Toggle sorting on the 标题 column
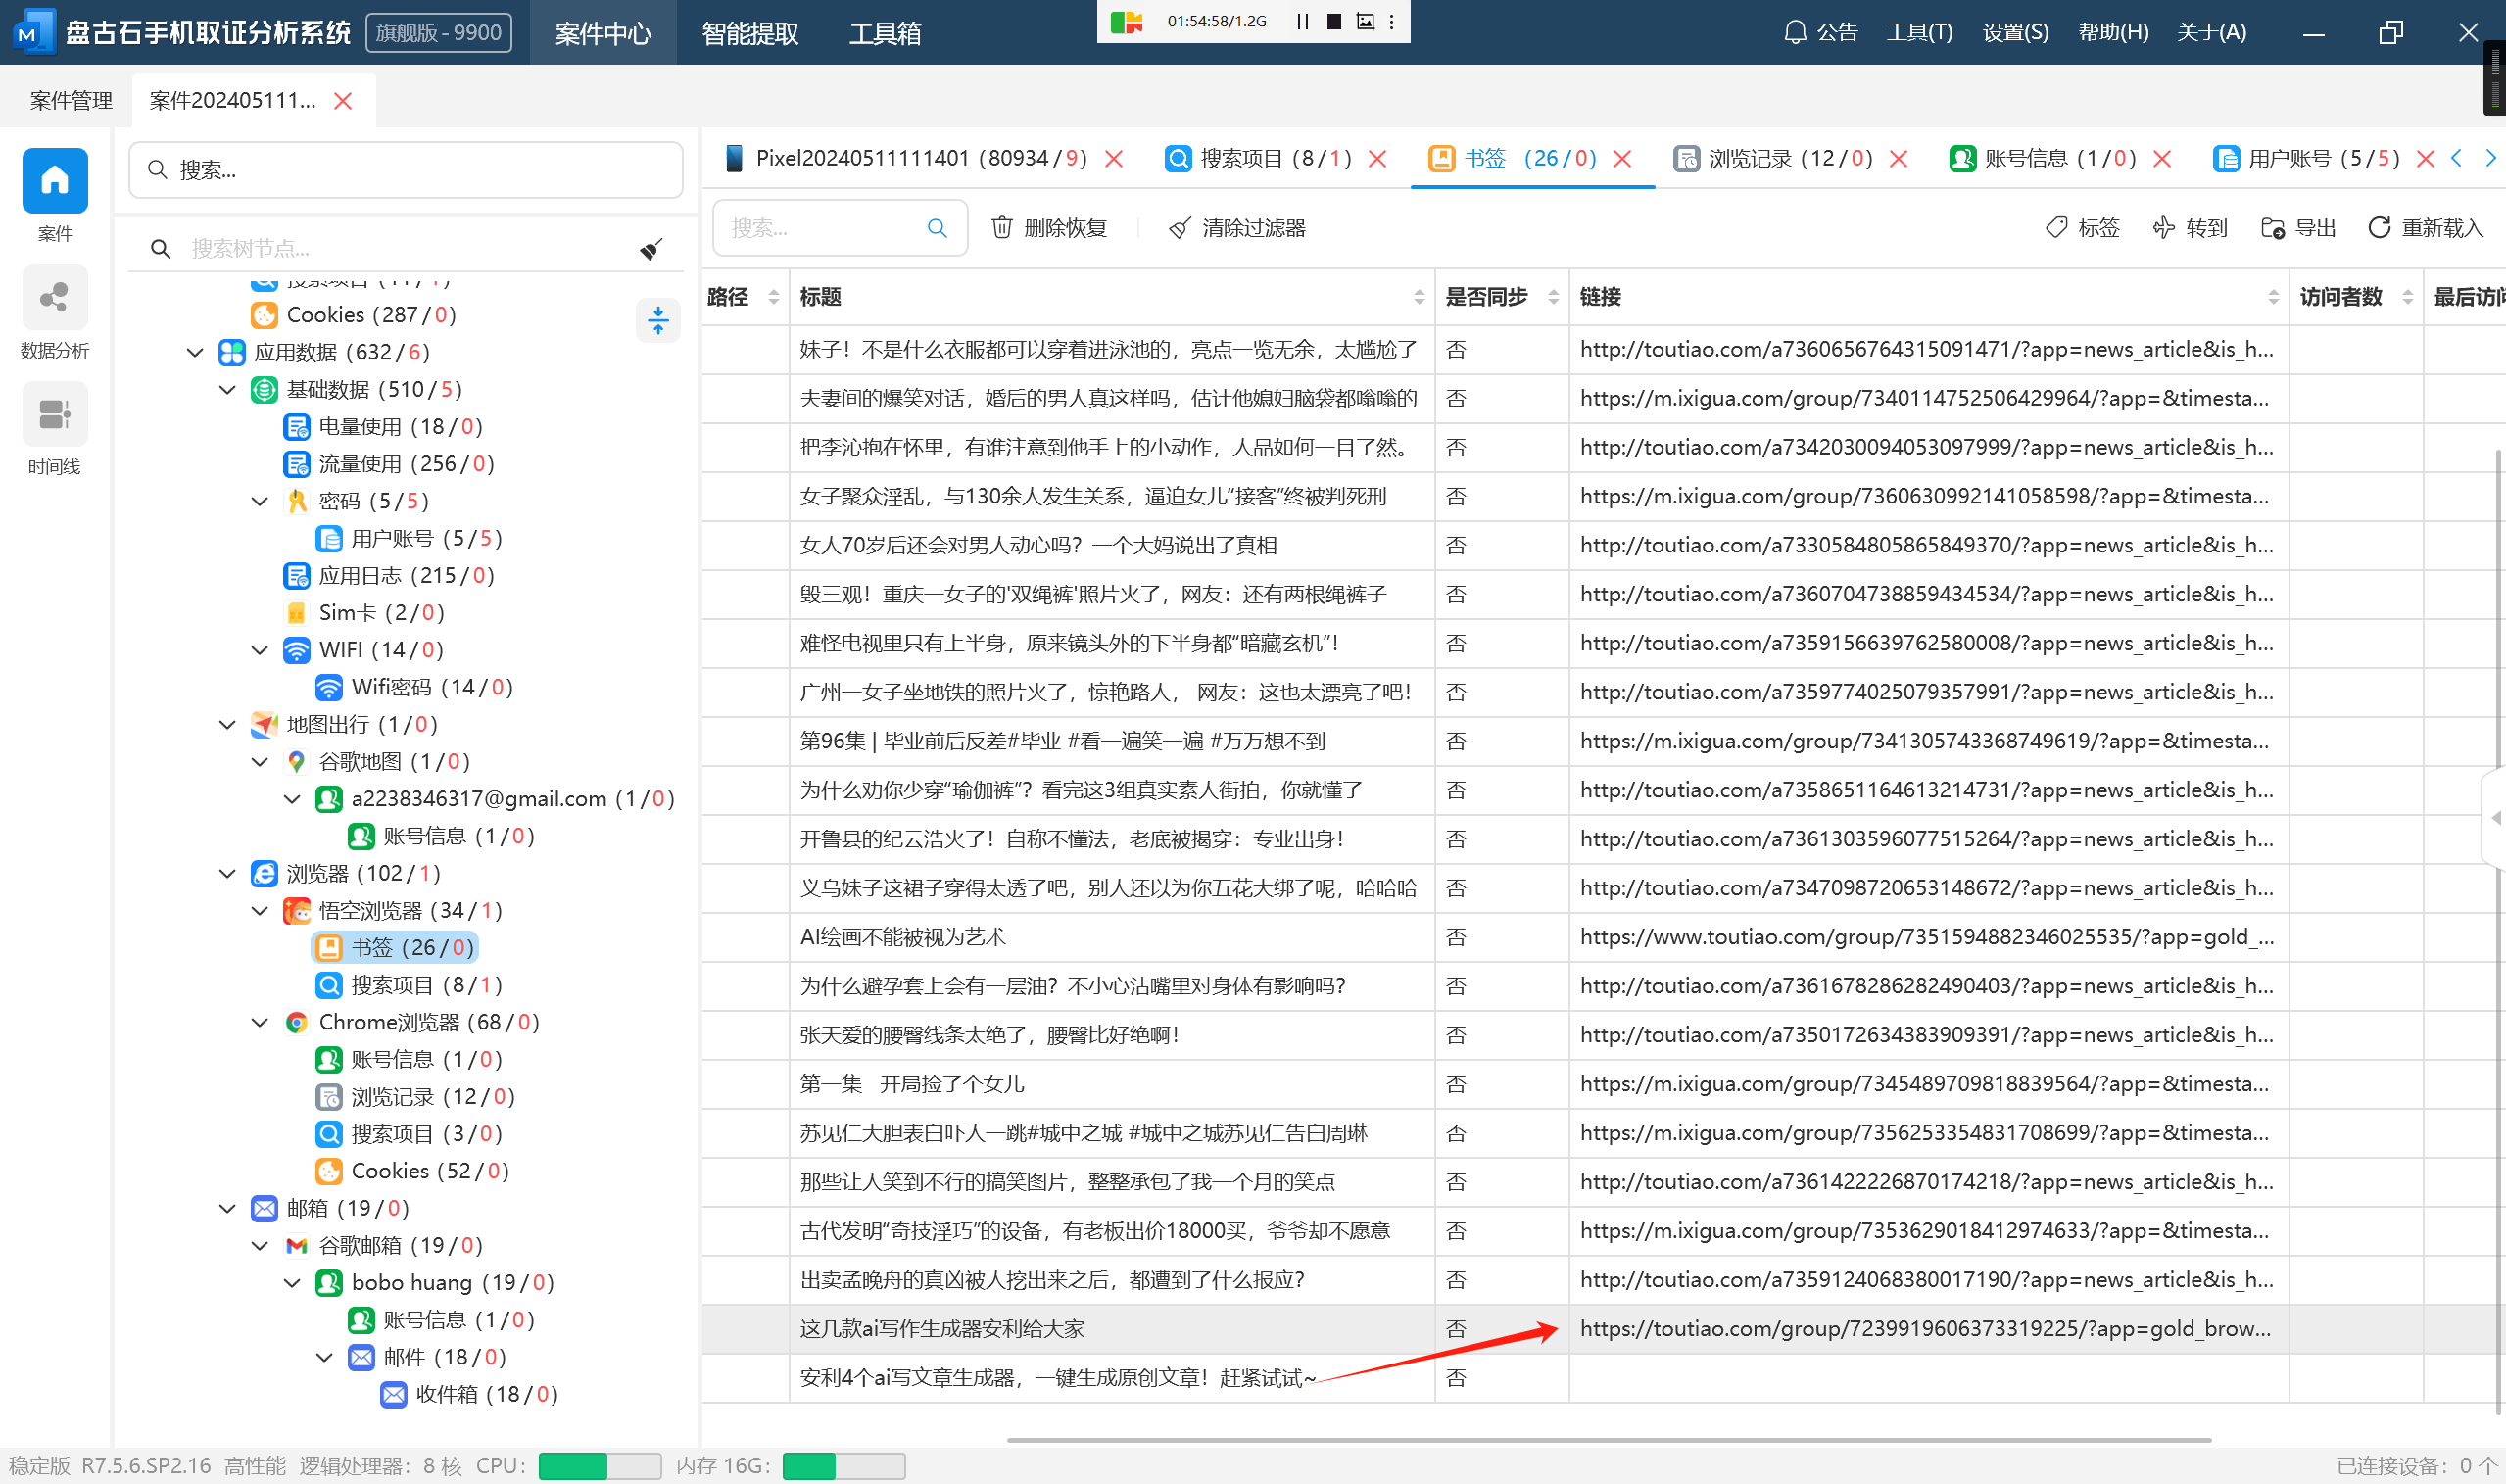 pyautogui.click(x=1418, y=297)
